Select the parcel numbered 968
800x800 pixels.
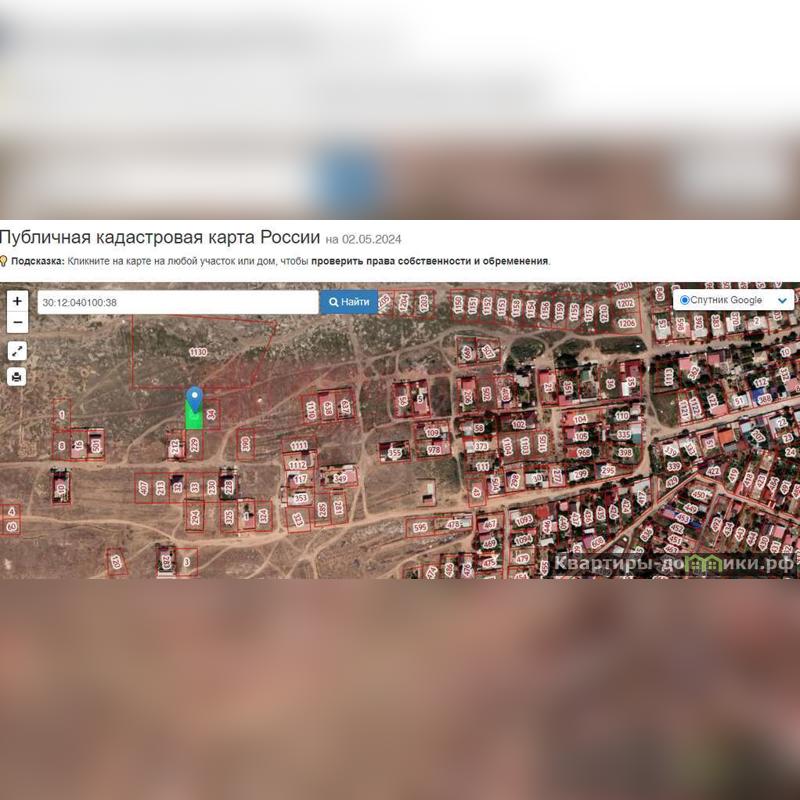click(x=583, y=451)
